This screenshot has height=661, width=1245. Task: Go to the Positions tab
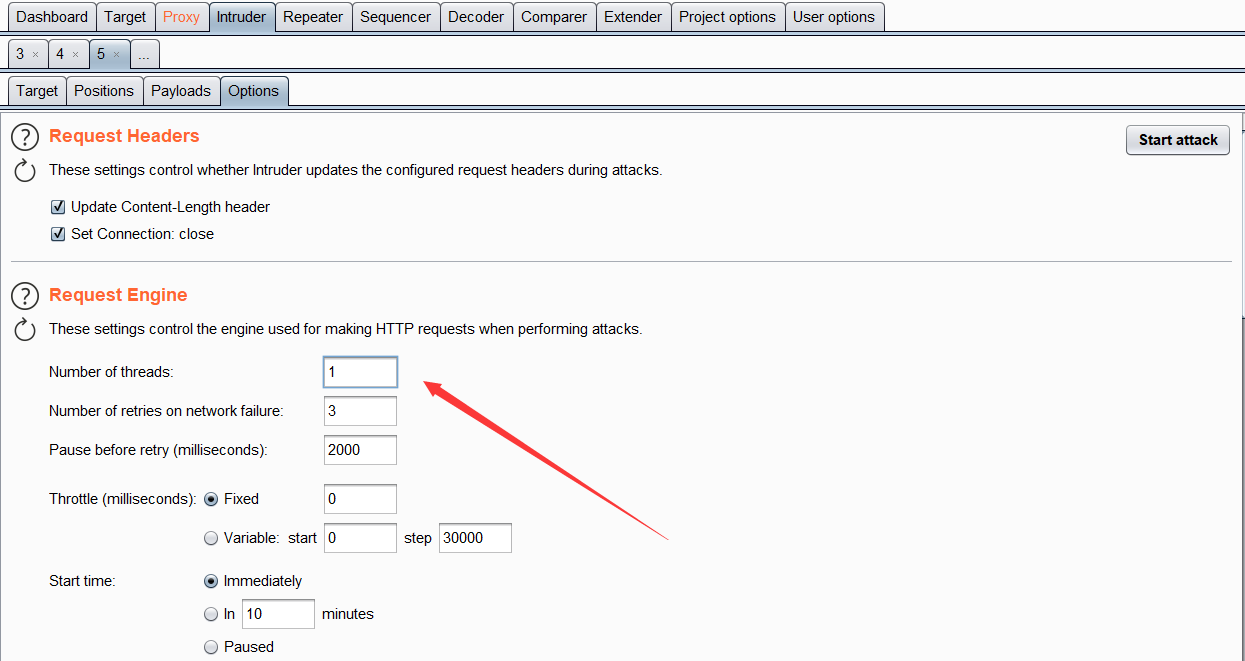click(104, 91)
